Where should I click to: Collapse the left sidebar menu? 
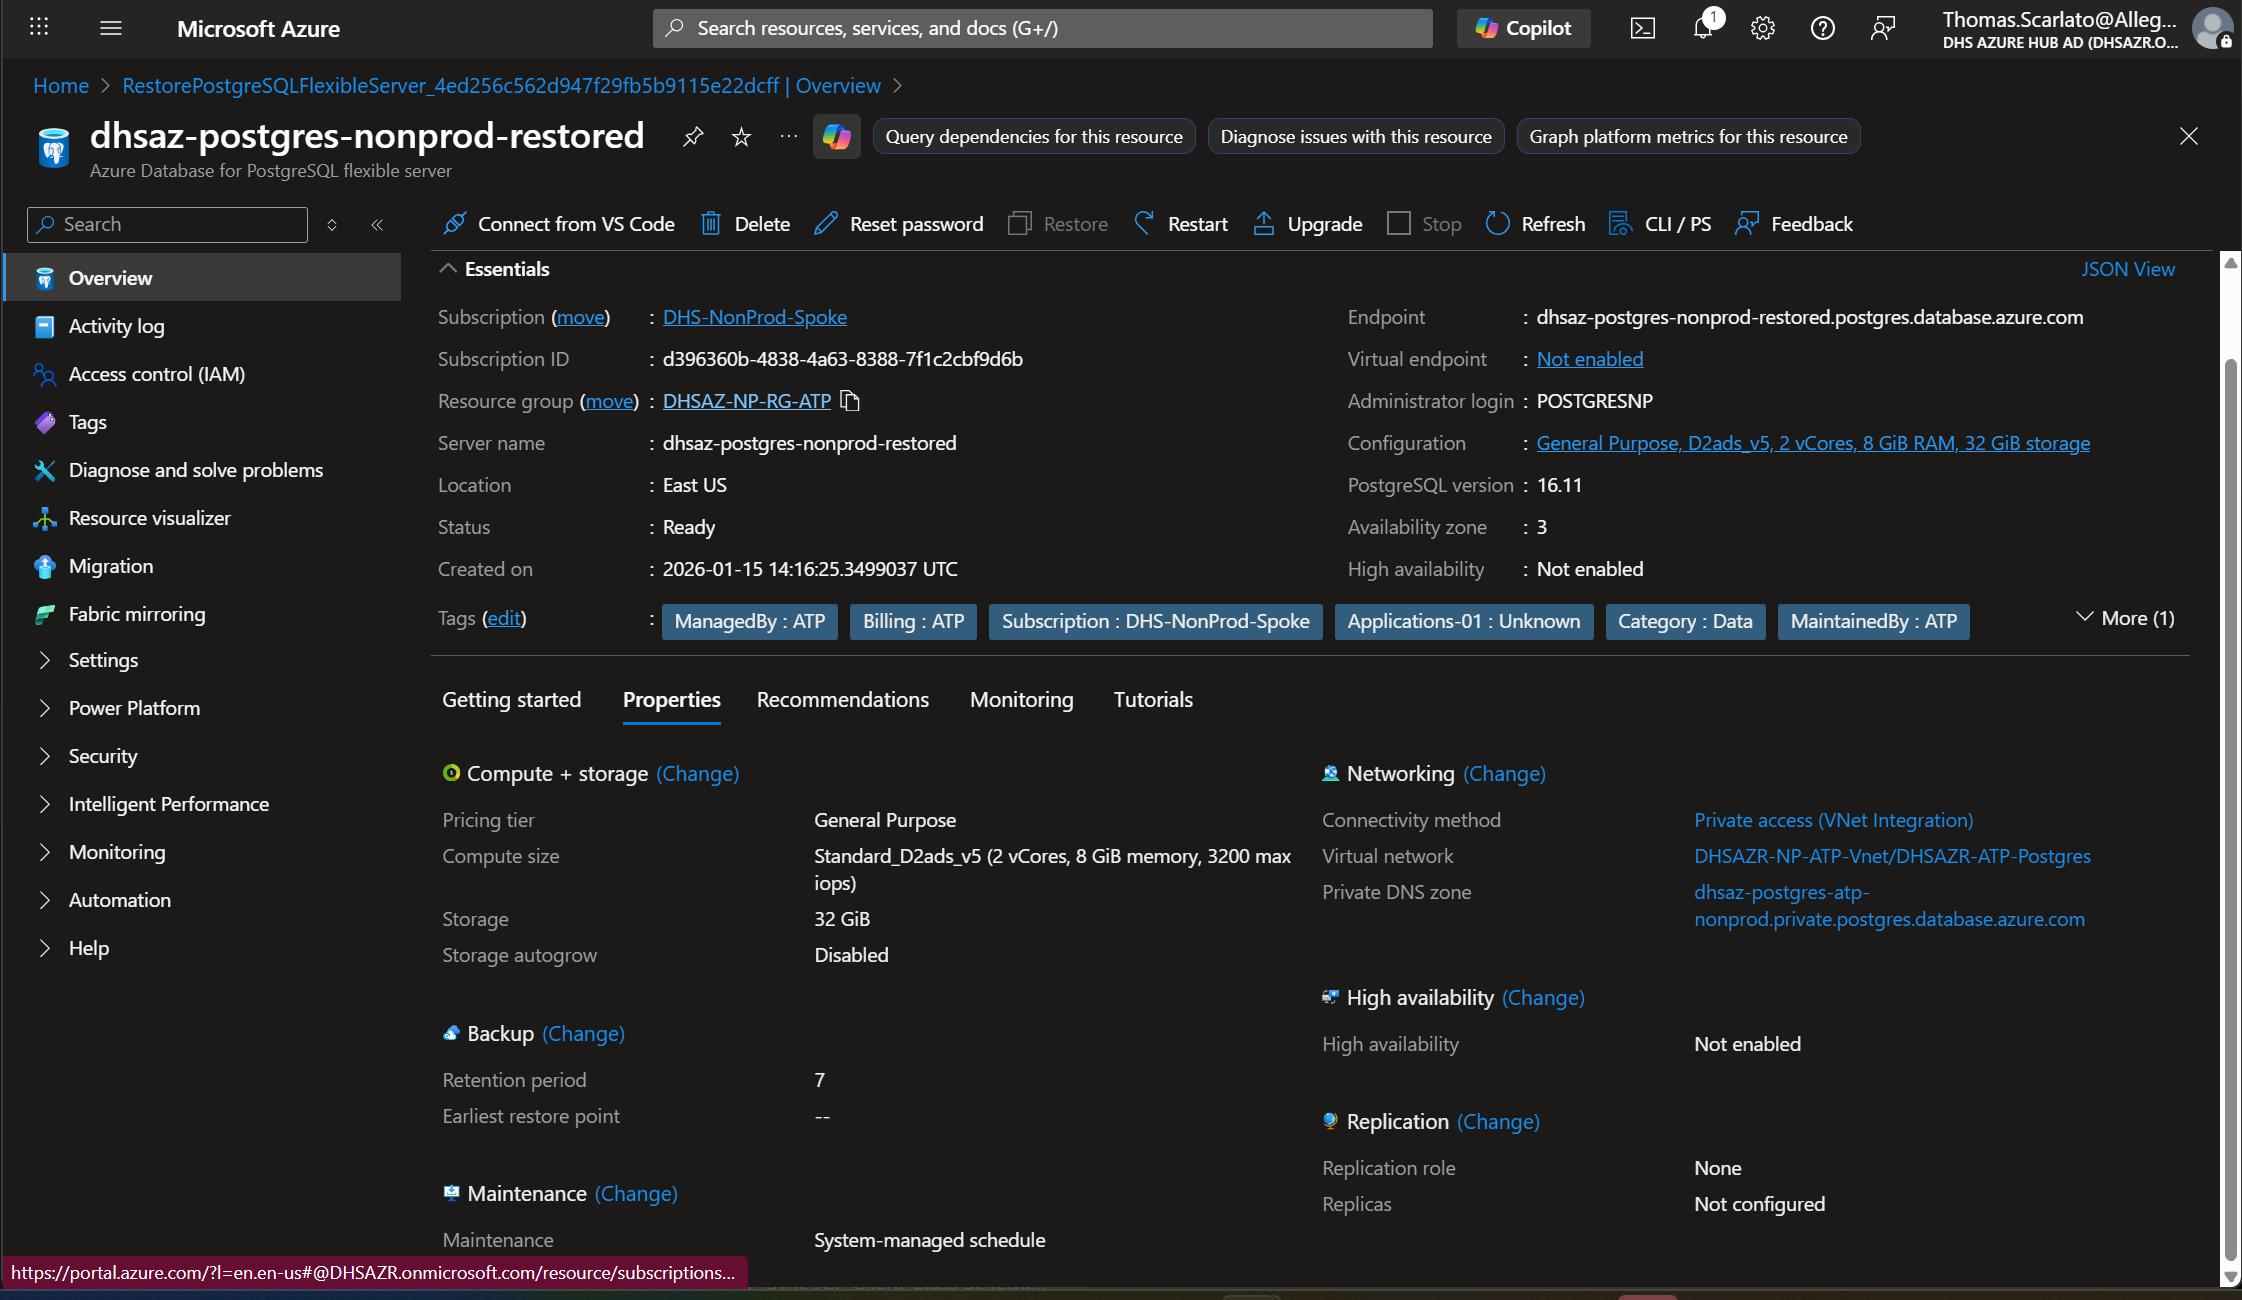tap(377, 225)
